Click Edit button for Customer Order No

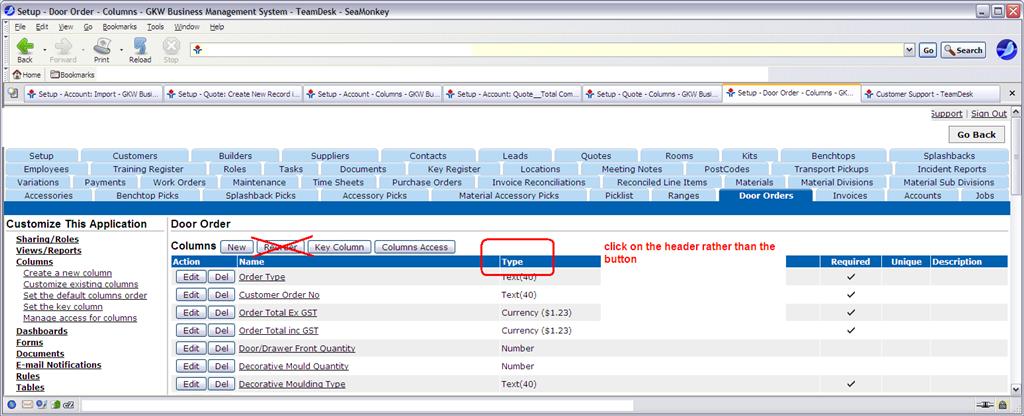[x=190, y=295]
